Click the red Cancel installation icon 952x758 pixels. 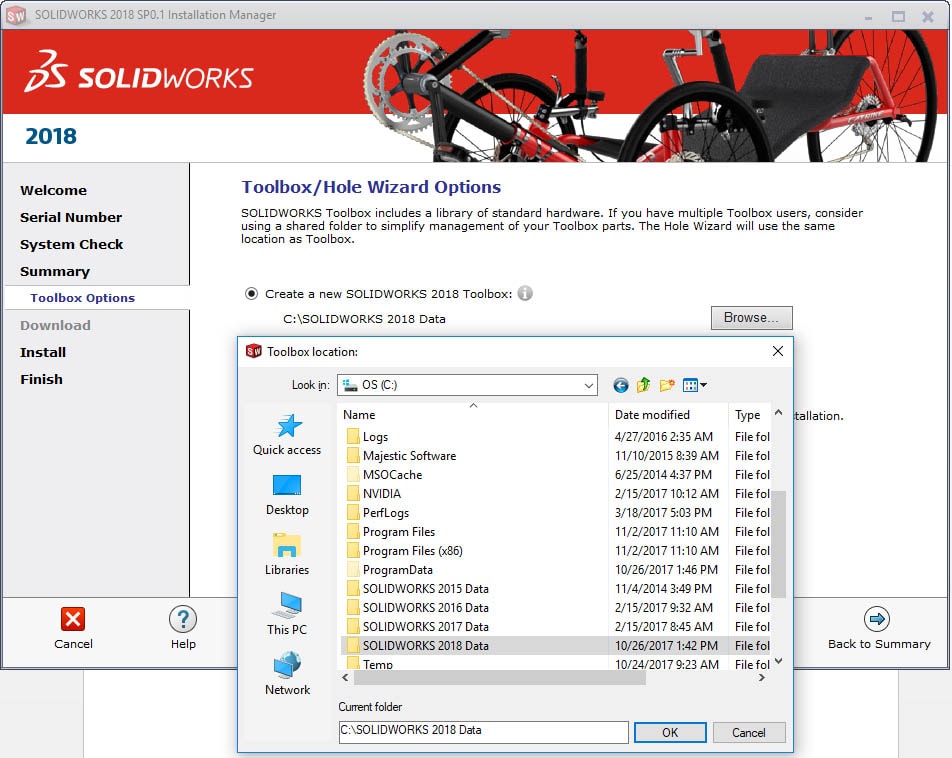pyautogui.click(x=73, y=619)
